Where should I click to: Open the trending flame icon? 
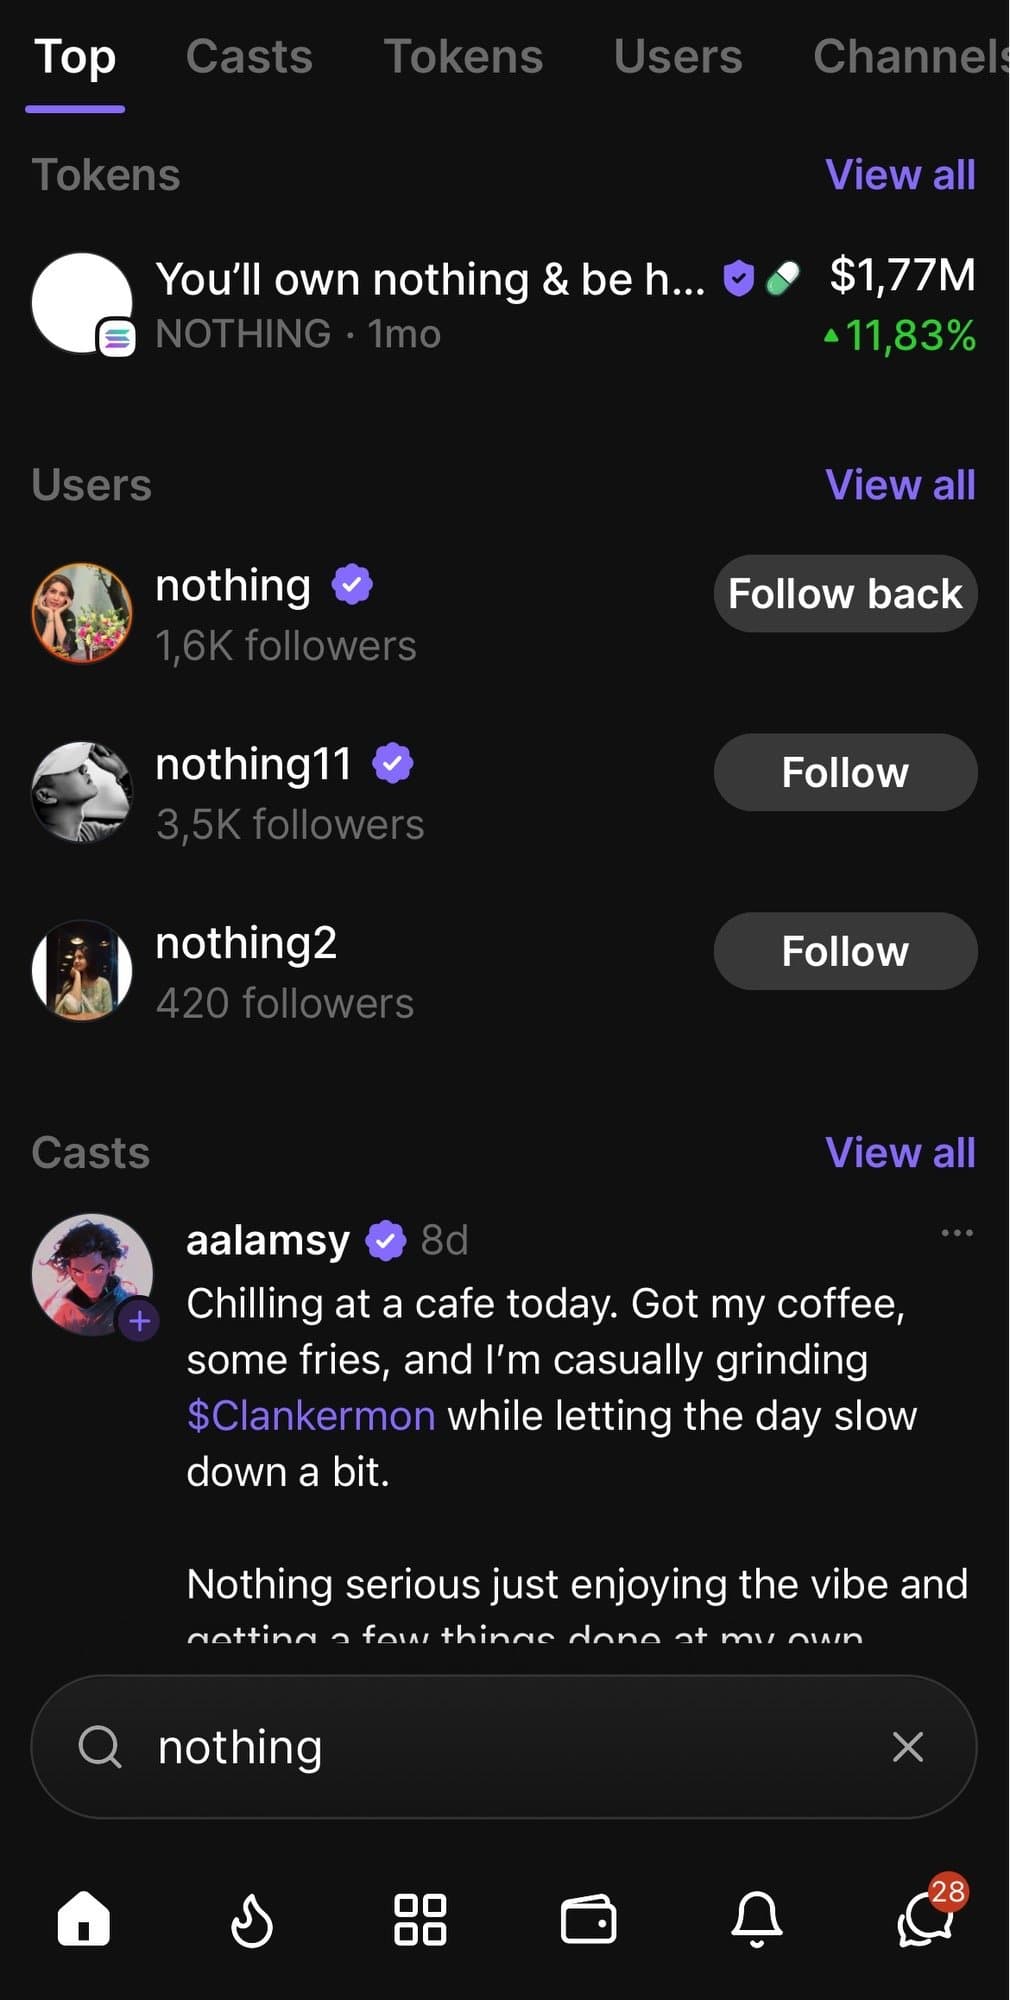click(x=251, y=1920)
